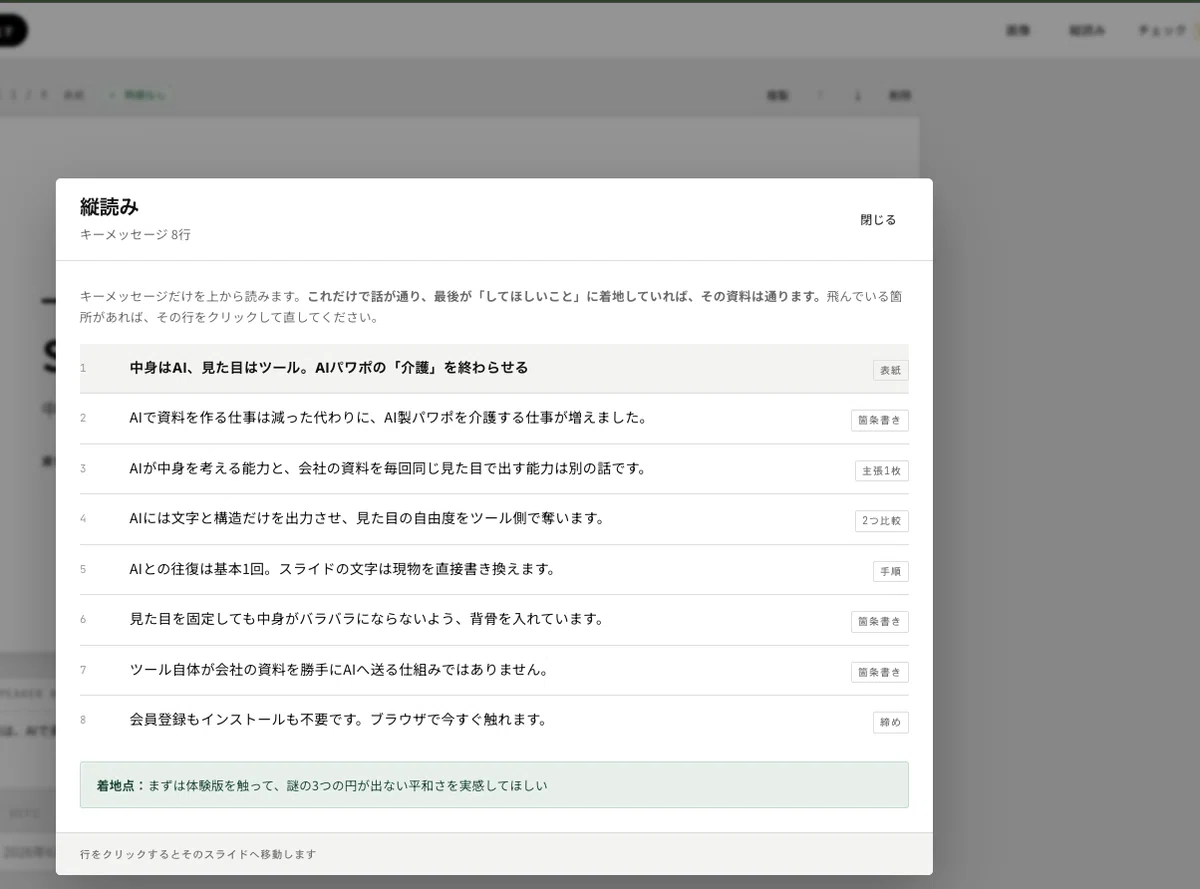Click the 縦読み tab in background toolbar
1200x889 pixels.
click(x=1087, y=31)
